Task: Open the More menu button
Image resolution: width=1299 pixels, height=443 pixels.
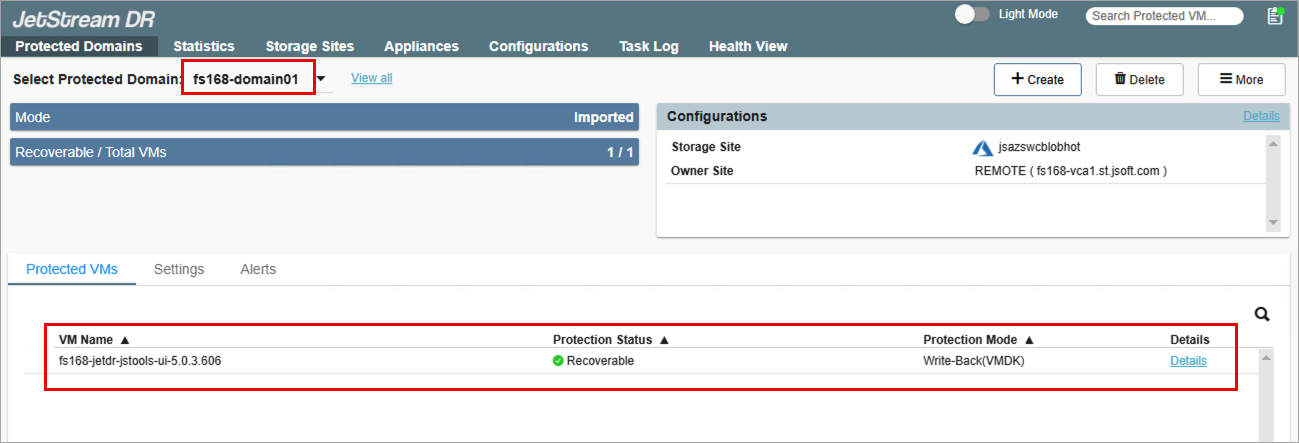Action: pyautogui.click(x=1241, y=80)
